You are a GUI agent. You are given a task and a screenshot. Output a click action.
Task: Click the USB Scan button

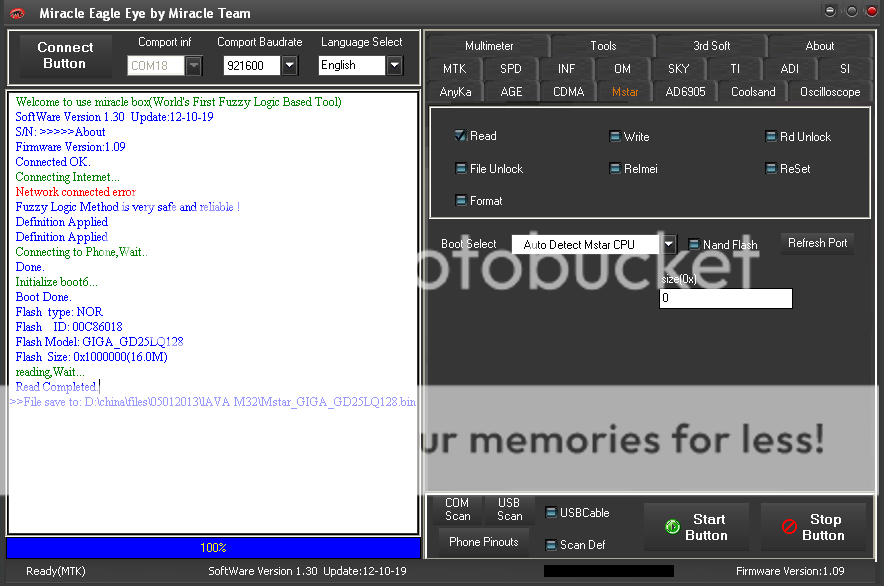pyautogui.click(x=509, y=509)
